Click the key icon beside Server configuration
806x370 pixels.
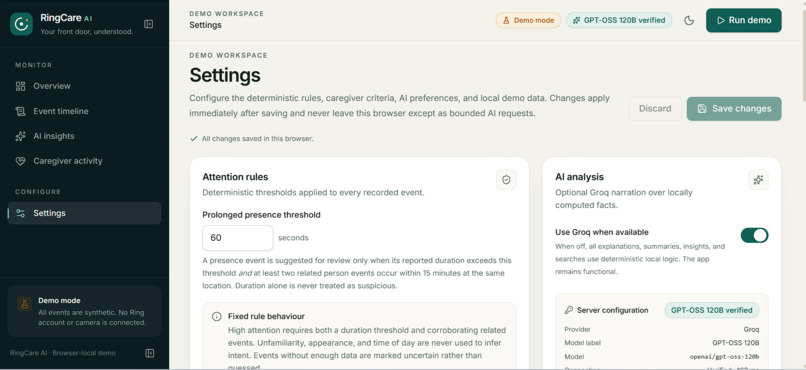coord(569,310)
